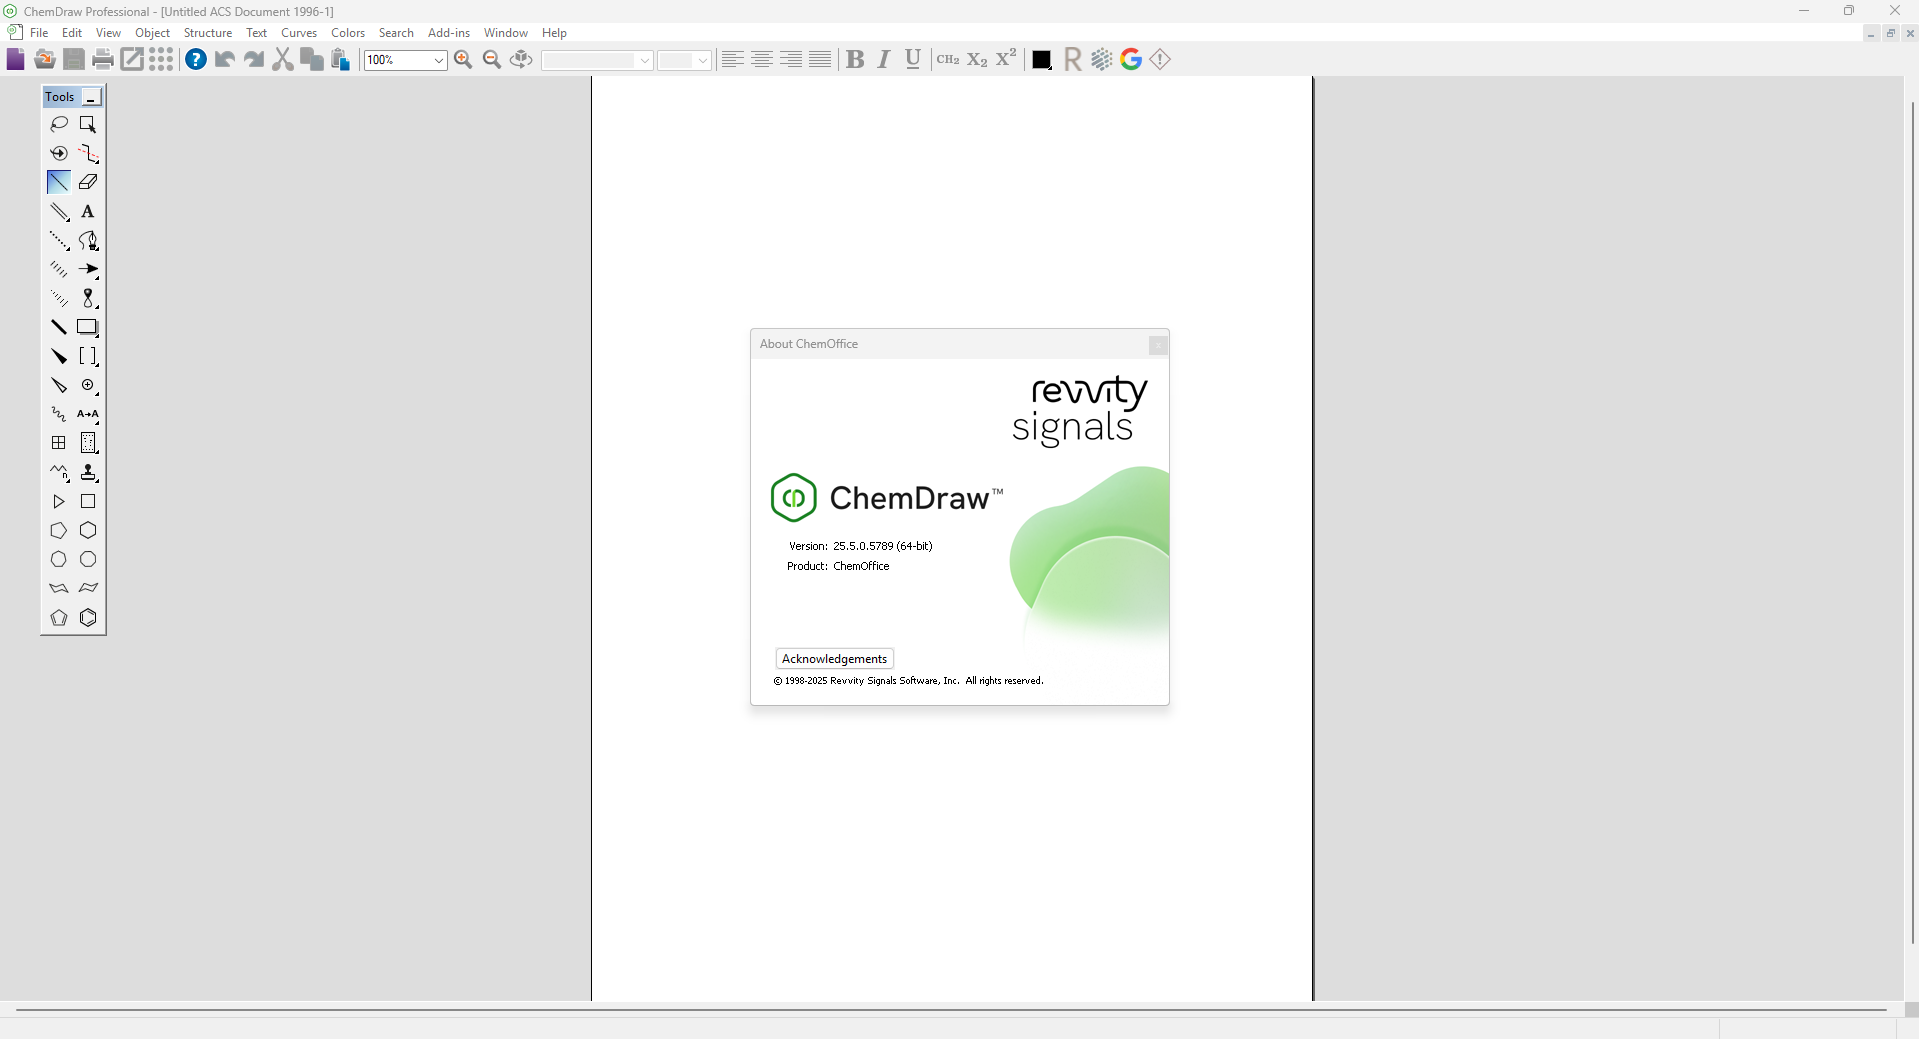The height and width of the screenshot is (1039, 1919).
Task: Pick the Table tool
Action: coord(59,443)
